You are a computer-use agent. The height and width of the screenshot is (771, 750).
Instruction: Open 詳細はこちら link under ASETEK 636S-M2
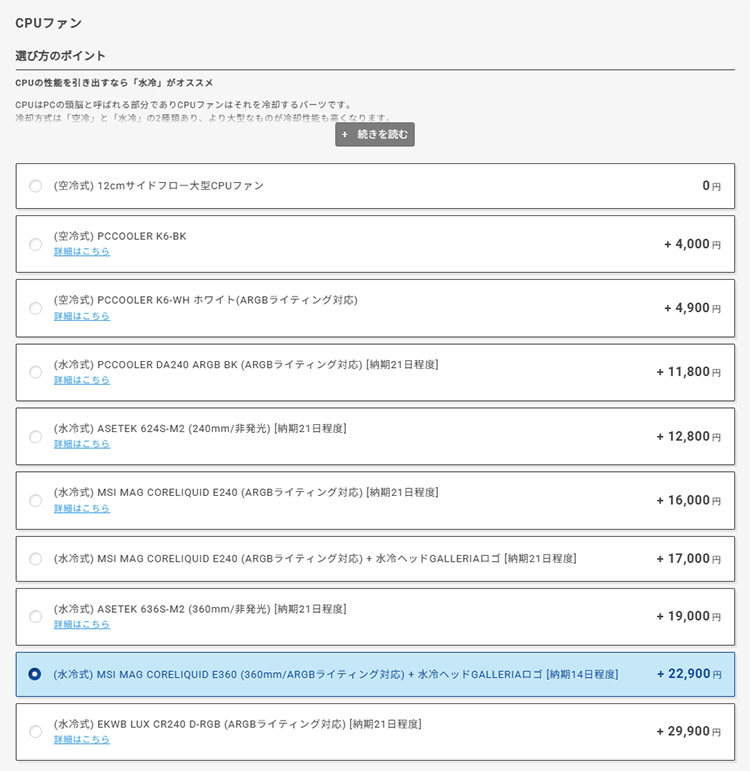pos(82,624)
